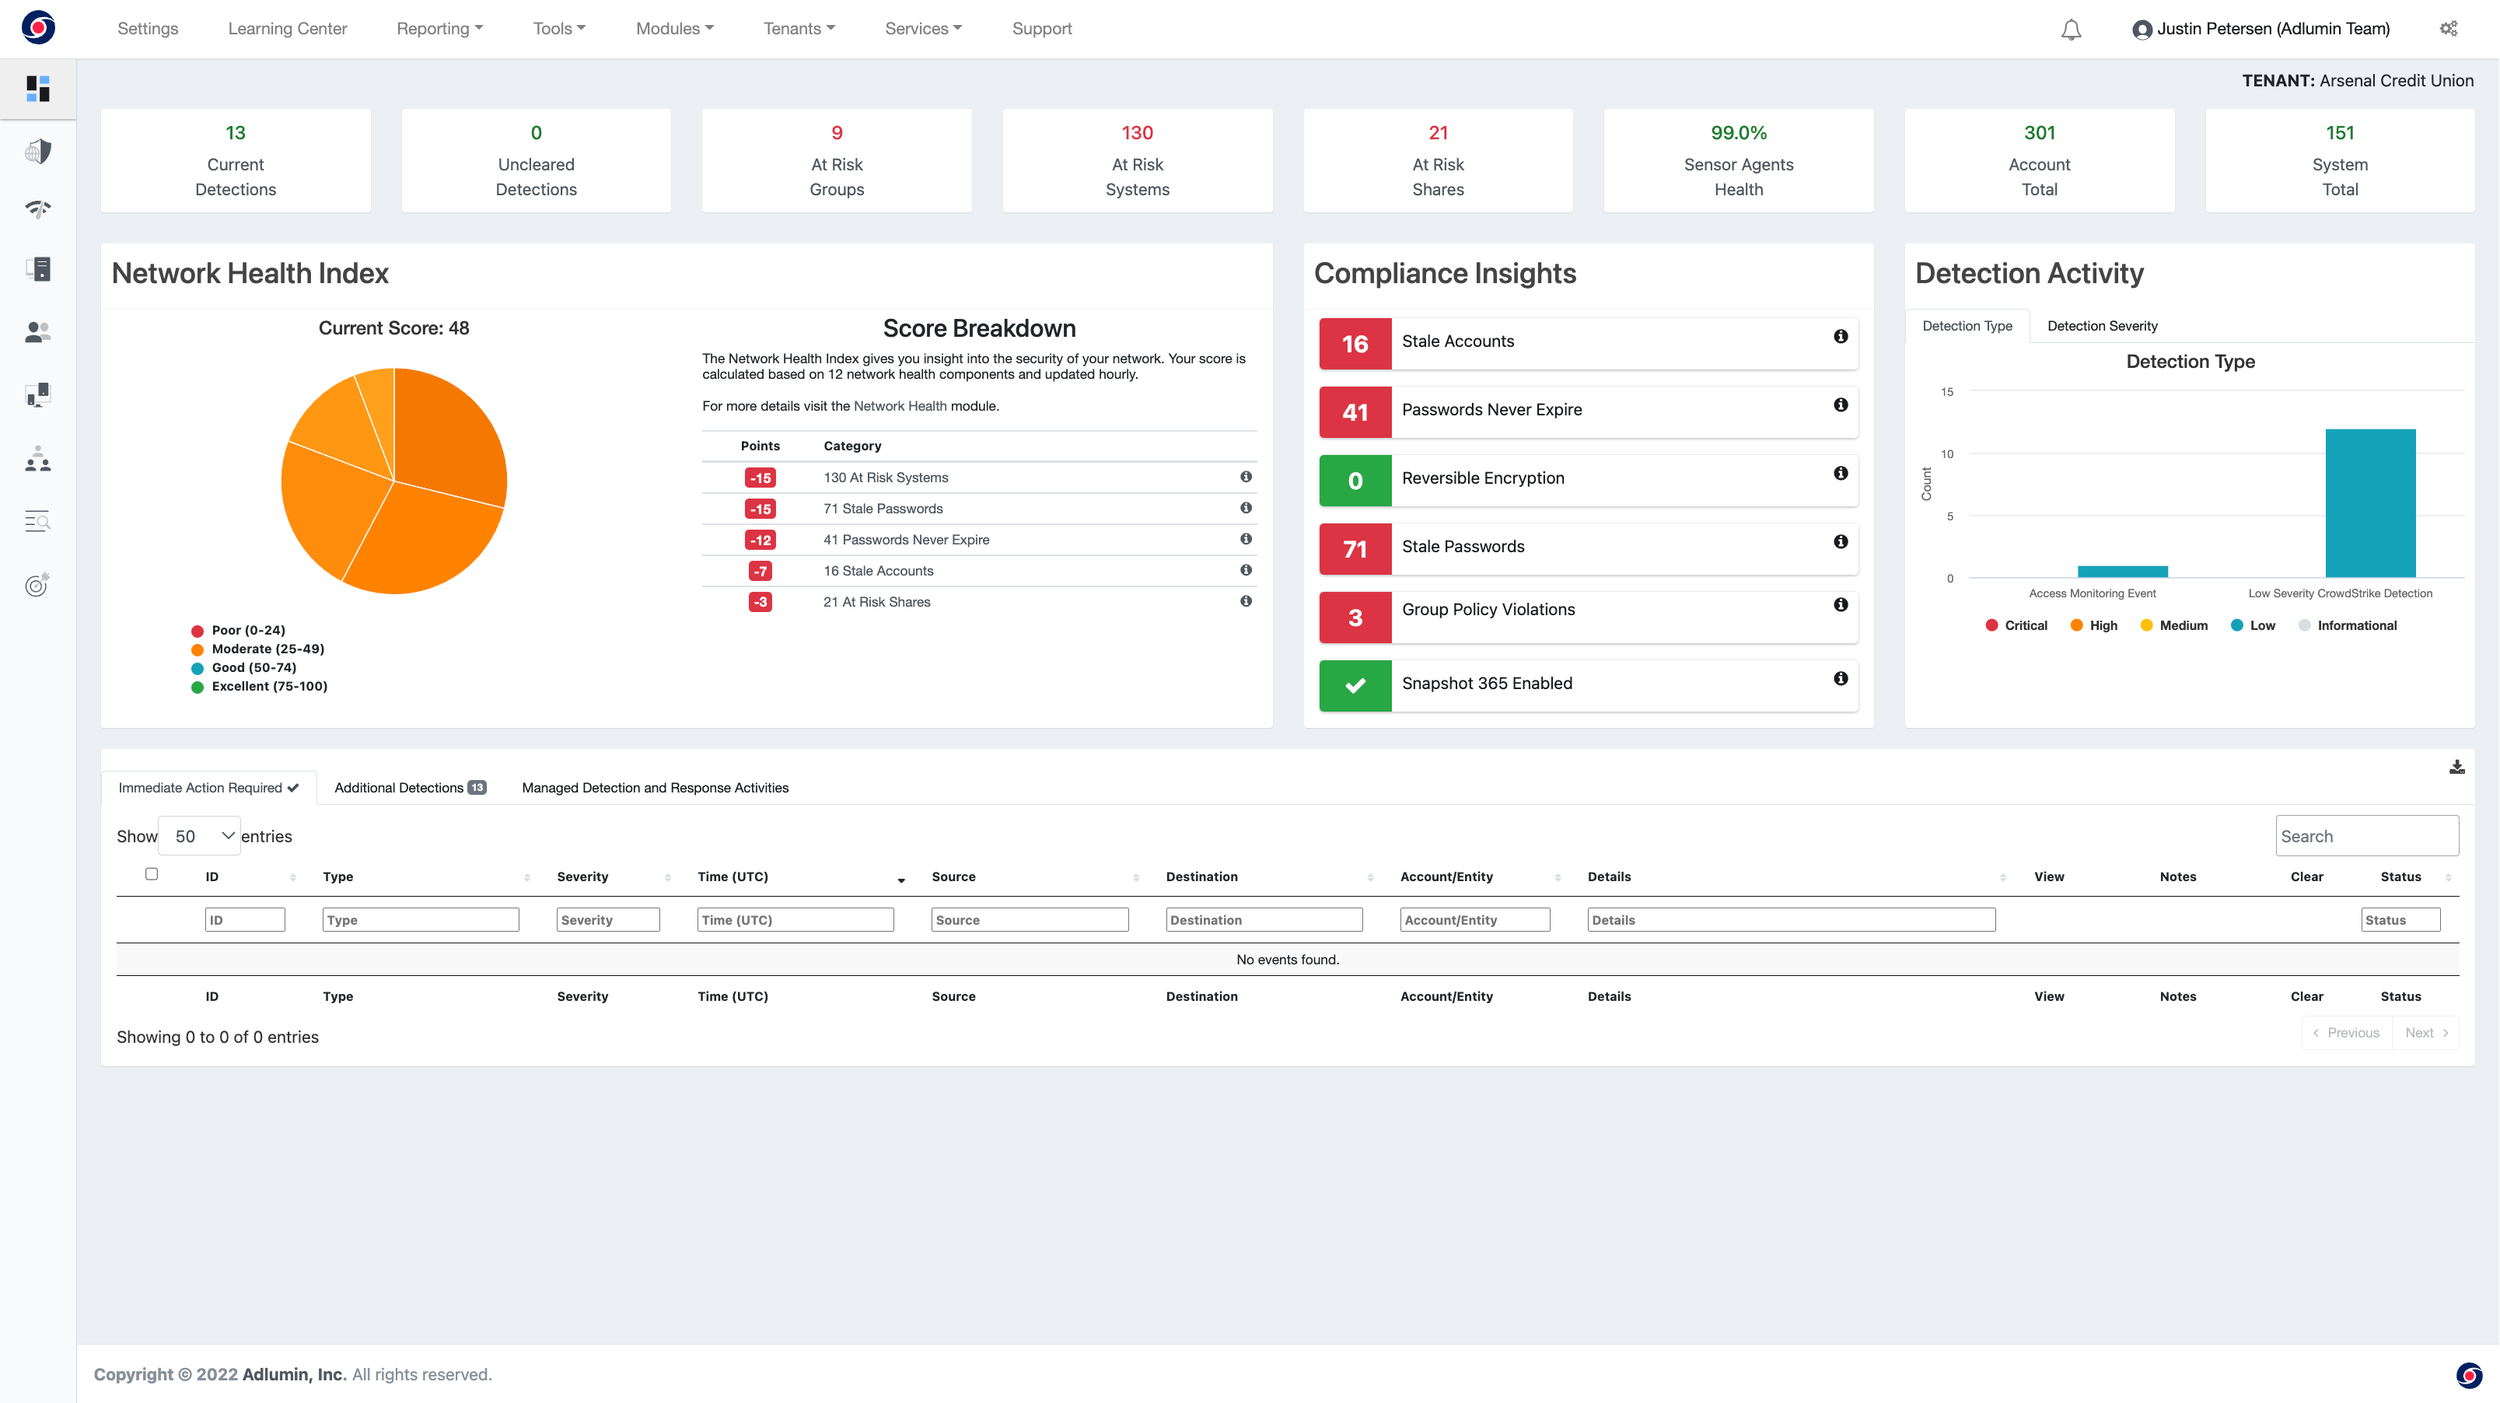Select the dashboard icon in the sidebar

click(x=38, y=89)
